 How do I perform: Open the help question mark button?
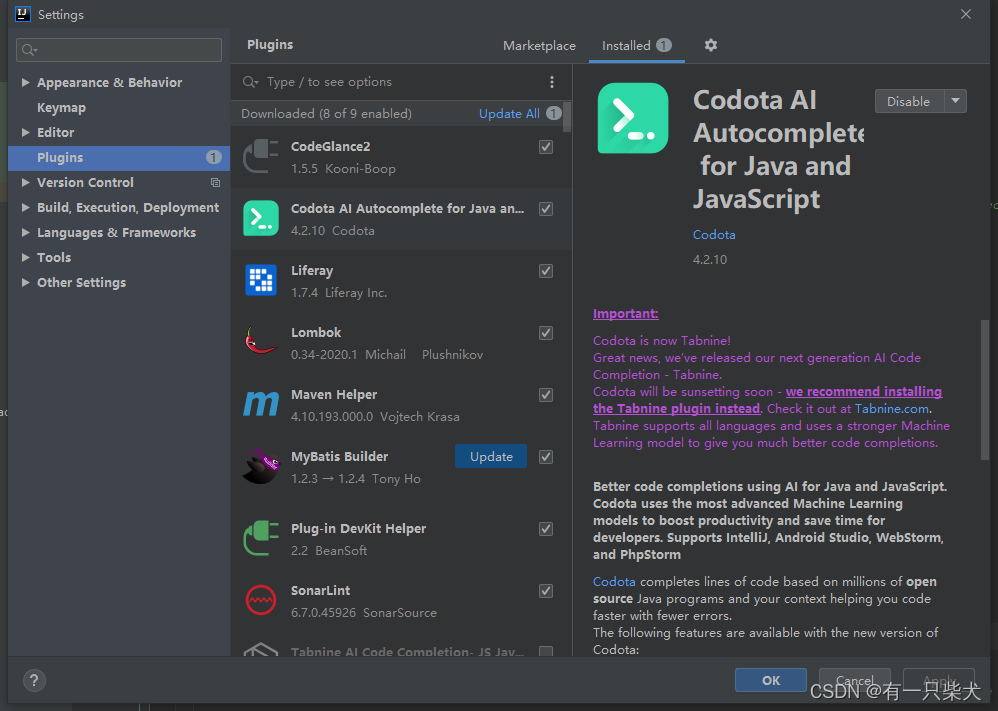(33, 680)
